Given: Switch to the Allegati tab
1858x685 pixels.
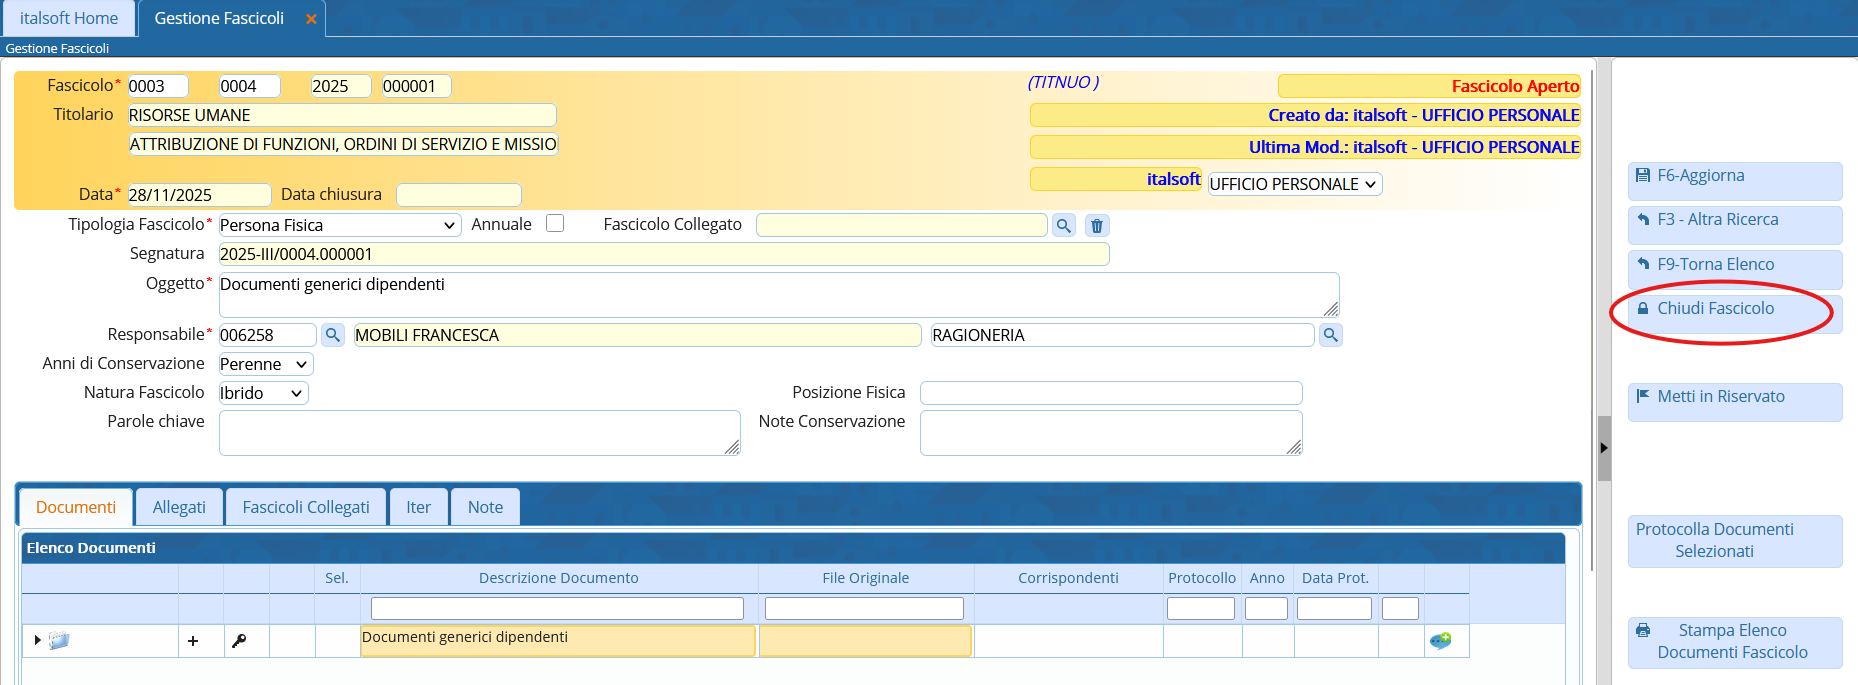Looking at the screenshot, I should [x=179, y=507].
